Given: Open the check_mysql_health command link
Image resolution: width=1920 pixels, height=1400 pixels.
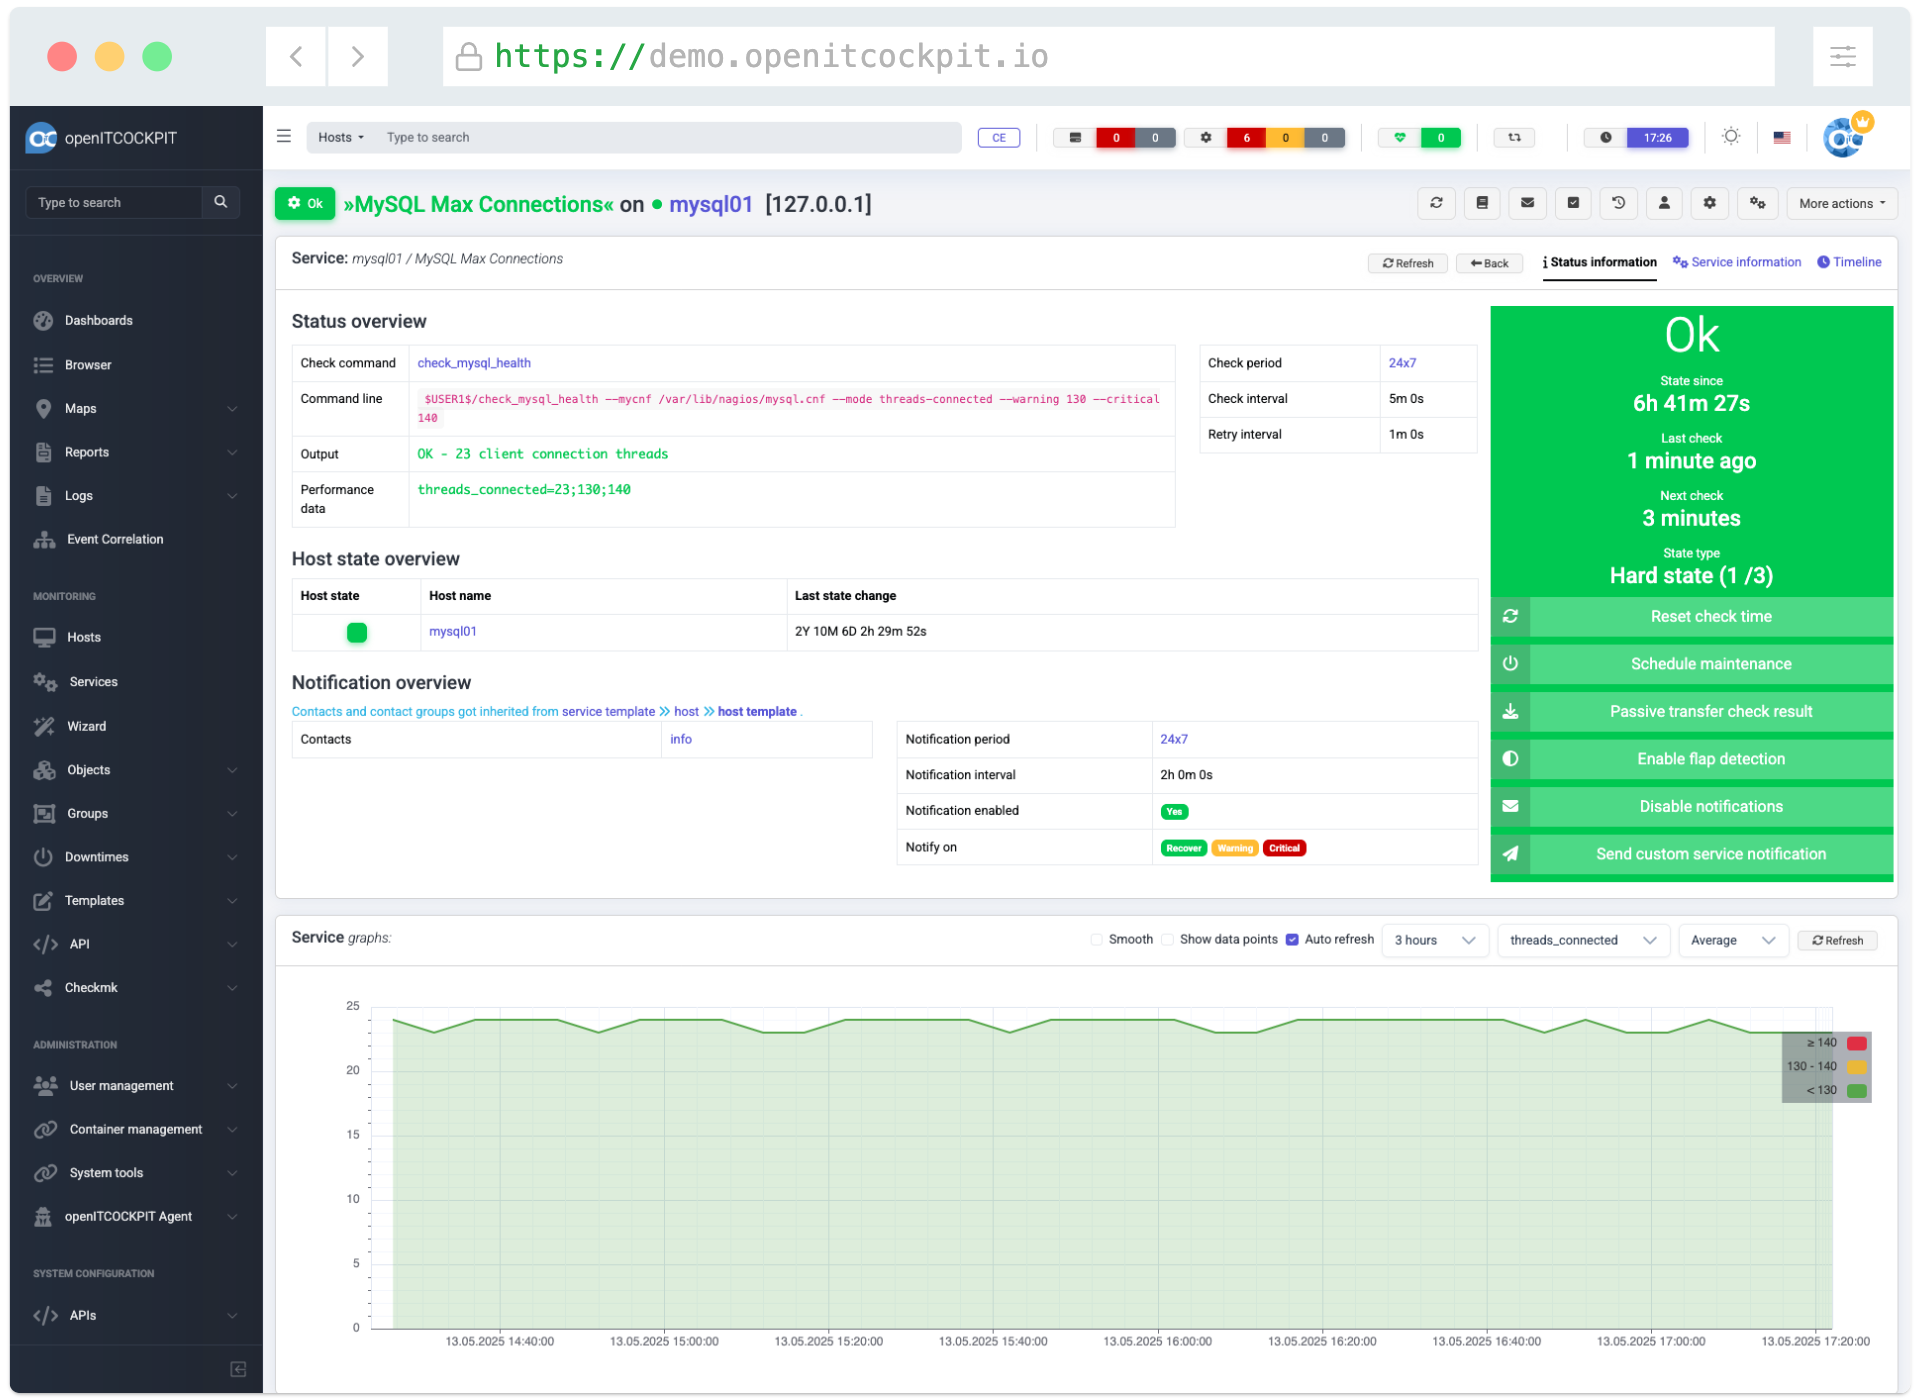Looking at the screenshot, I should [x=474, y=363].
